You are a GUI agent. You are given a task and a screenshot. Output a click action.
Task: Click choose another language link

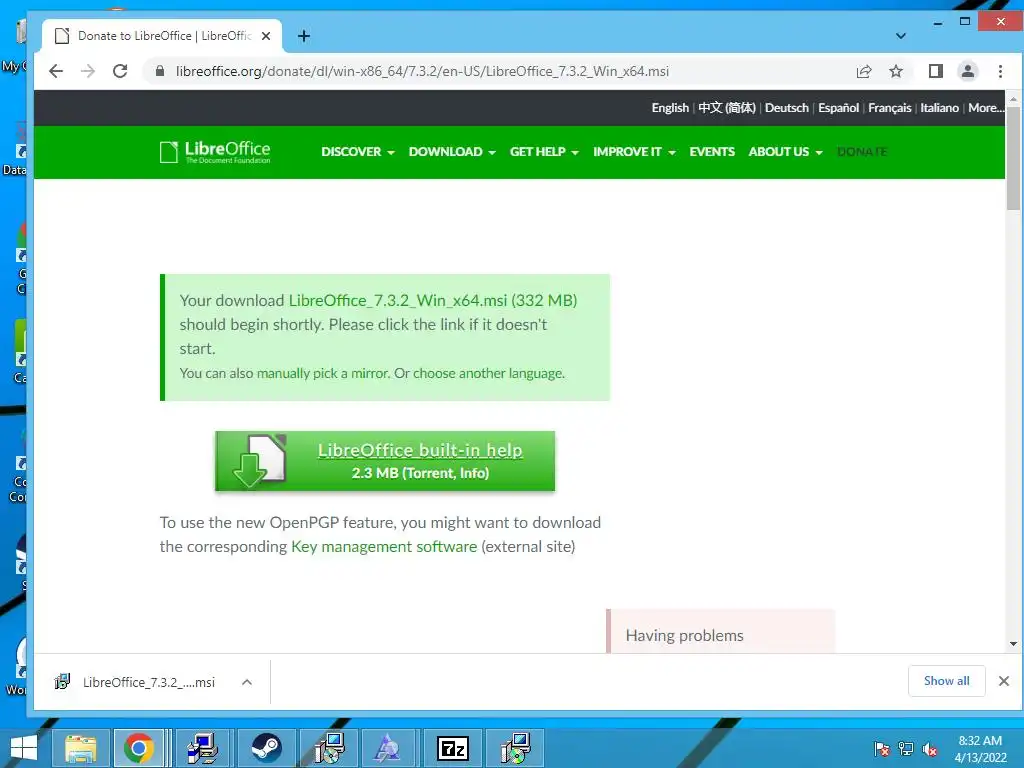[488, 373]
